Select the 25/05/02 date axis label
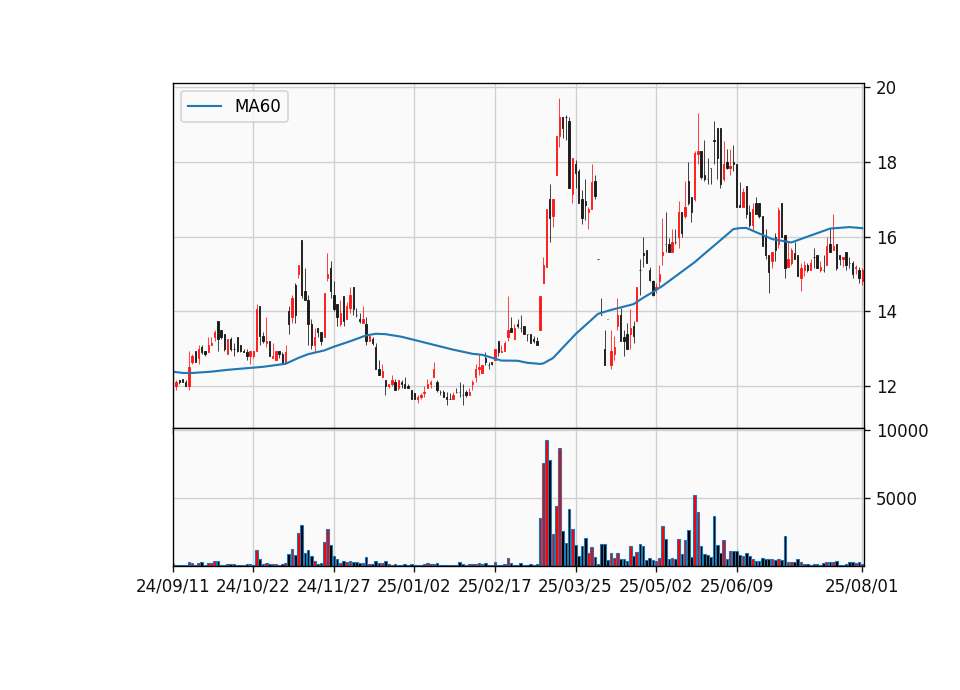This screenshot has width=960, height=690. [x=656, y=586]
